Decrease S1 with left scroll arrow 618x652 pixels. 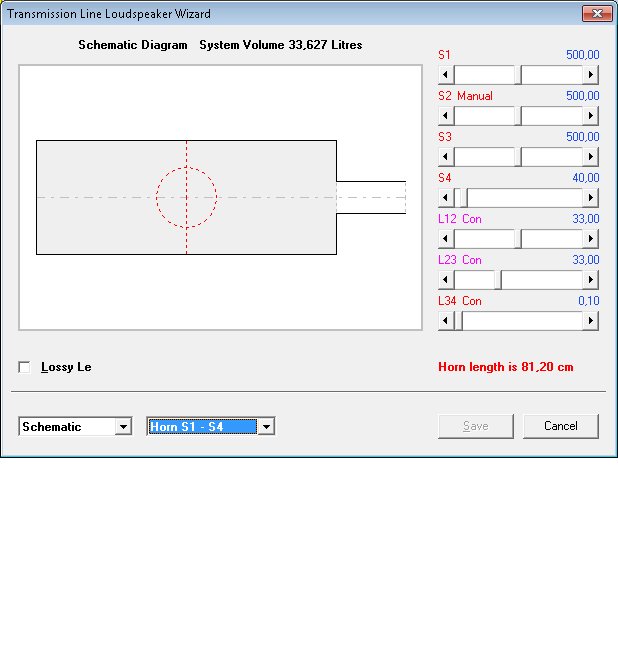[x=446, y=75]
